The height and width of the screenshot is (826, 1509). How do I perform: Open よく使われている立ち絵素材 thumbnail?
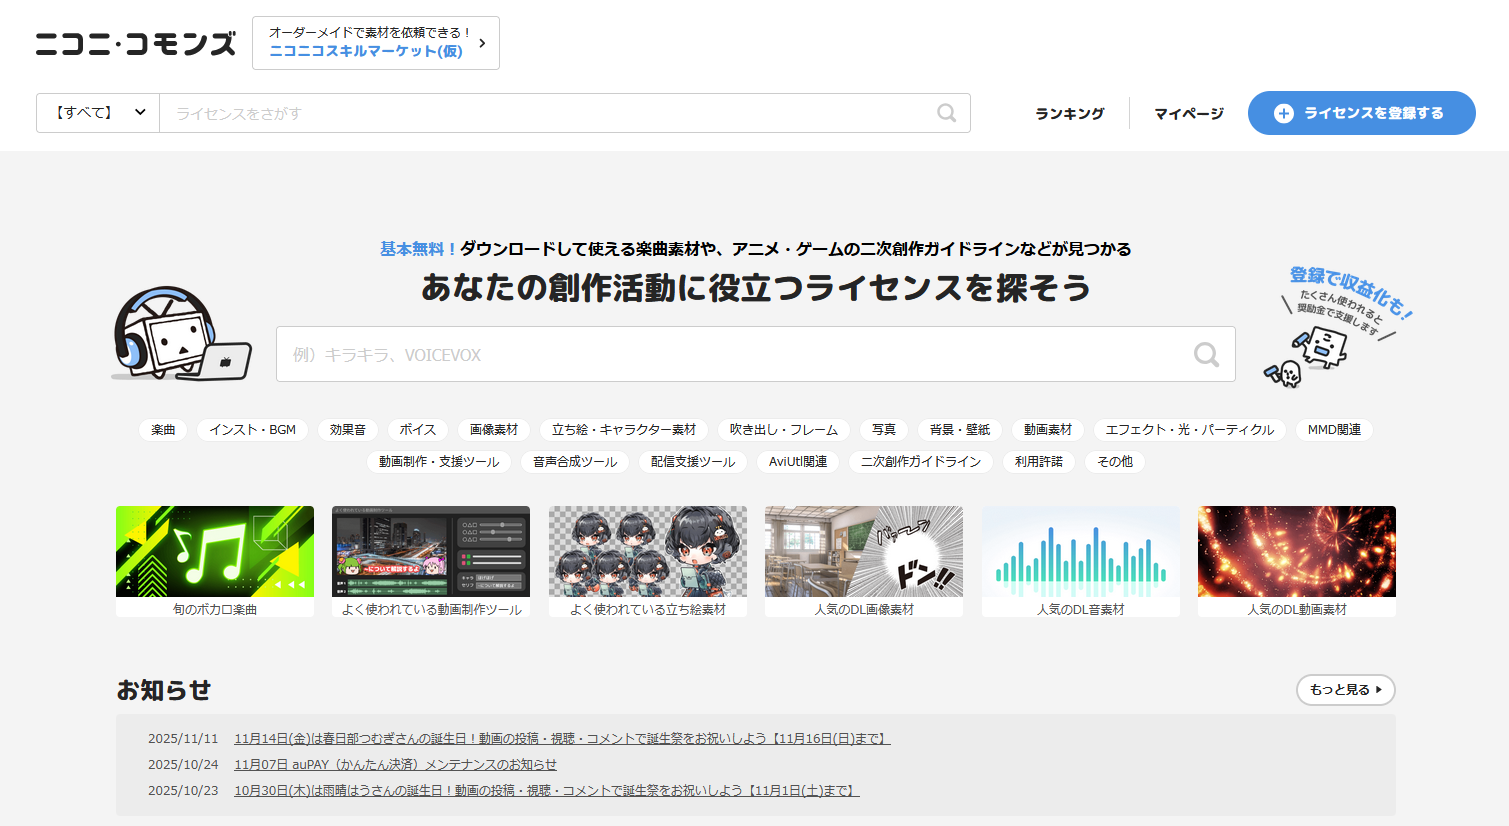(x=647, y=561)
